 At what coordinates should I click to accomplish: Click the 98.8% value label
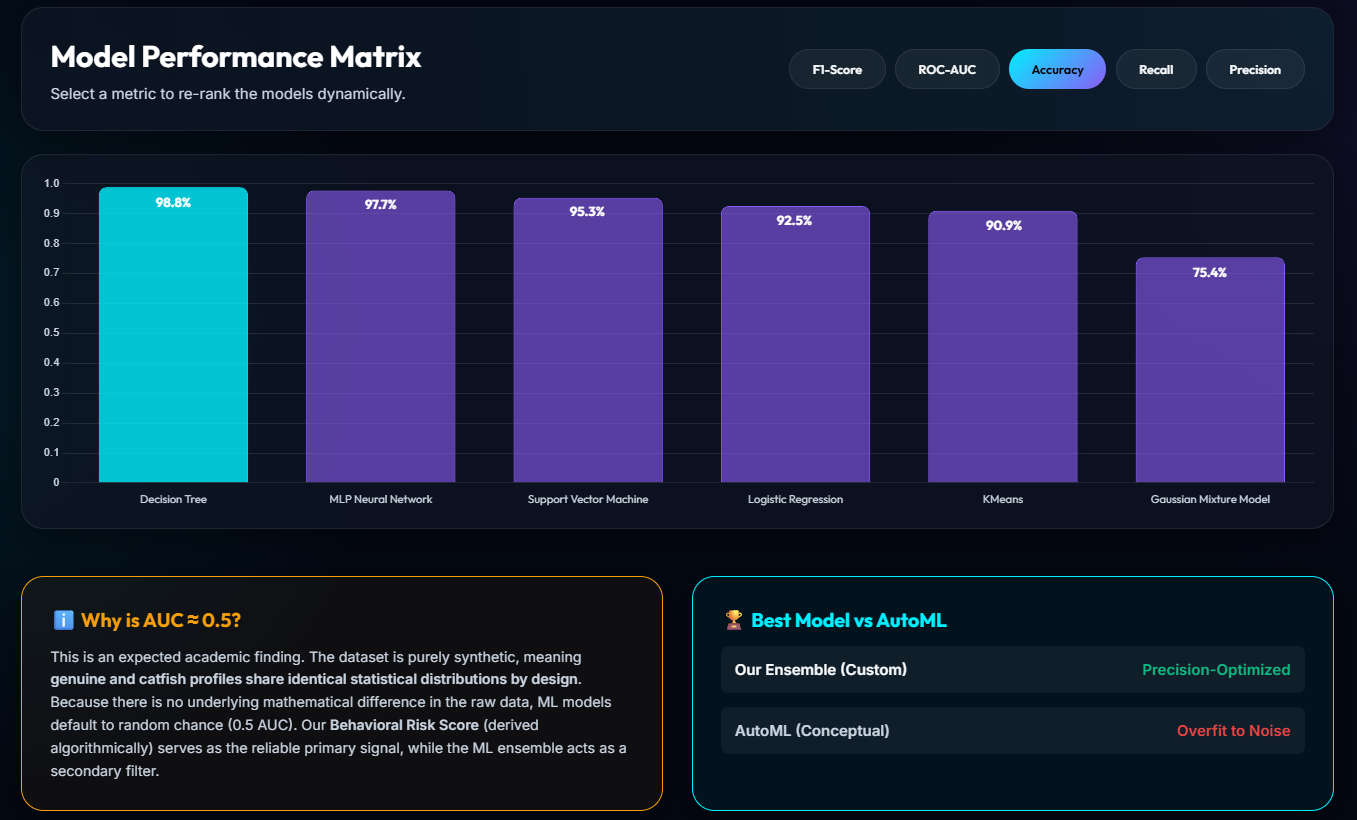point(173,203)
